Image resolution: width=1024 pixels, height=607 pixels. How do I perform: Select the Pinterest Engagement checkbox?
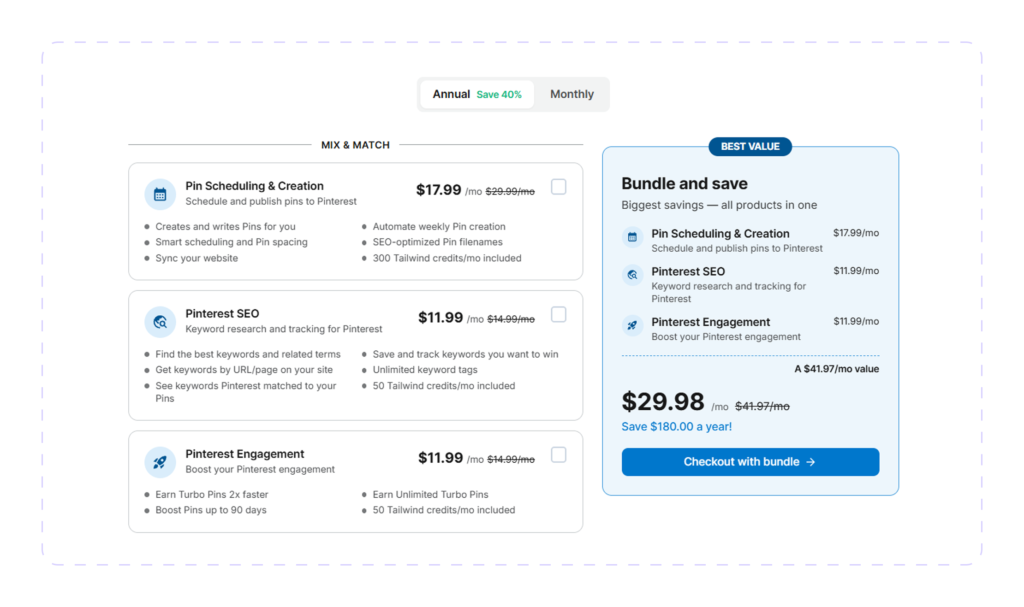(558, 455)
